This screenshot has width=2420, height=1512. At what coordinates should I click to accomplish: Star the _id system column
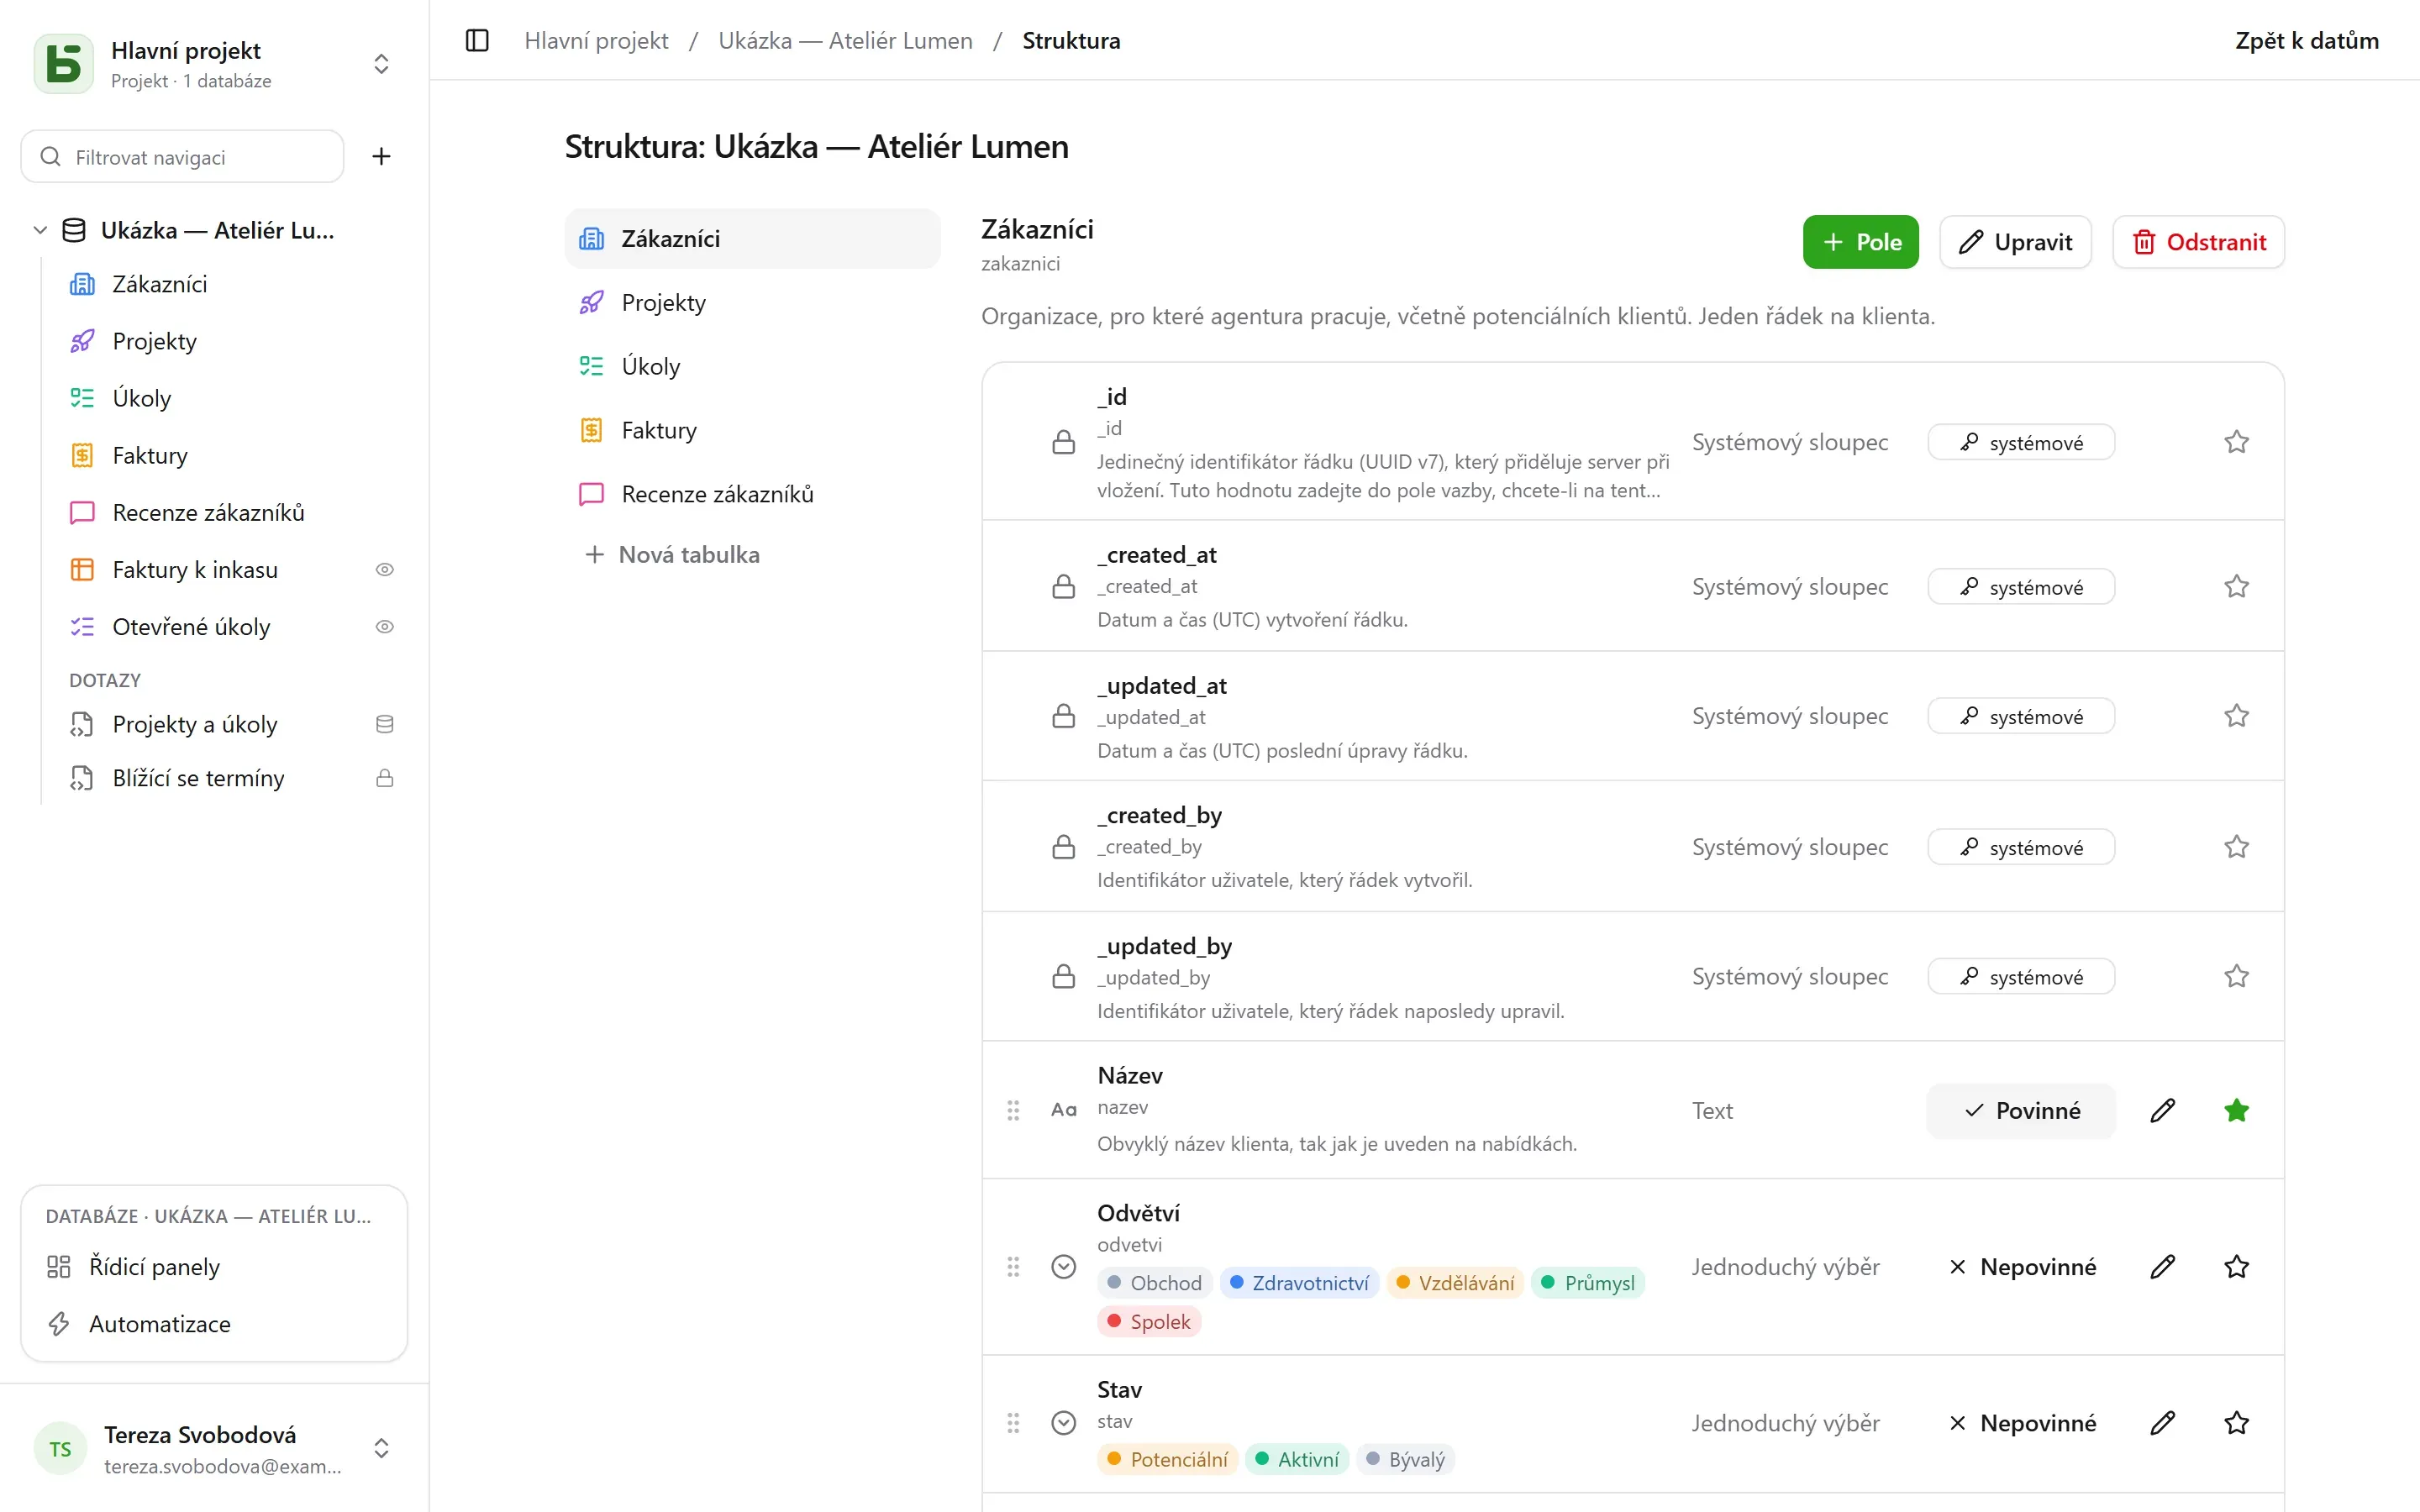click(2237, 442)
